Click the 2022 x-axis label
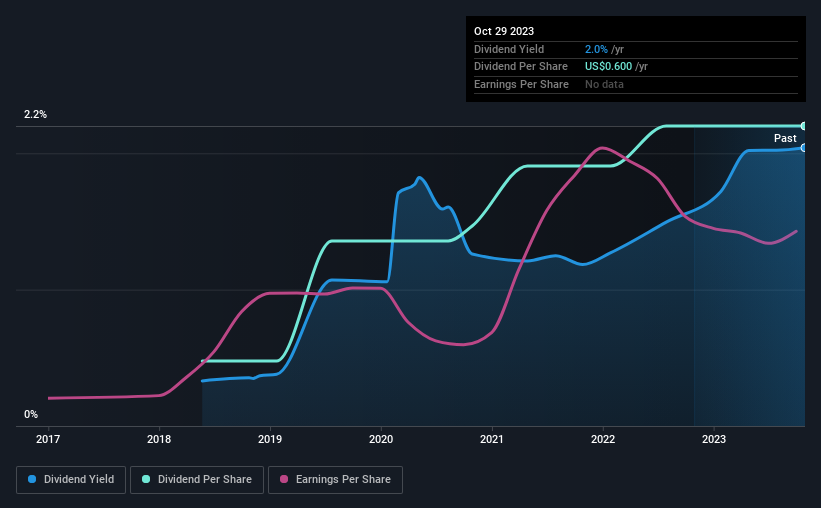Screen dimensions: 821x508 pyautogui.click(x=603, y=439)
